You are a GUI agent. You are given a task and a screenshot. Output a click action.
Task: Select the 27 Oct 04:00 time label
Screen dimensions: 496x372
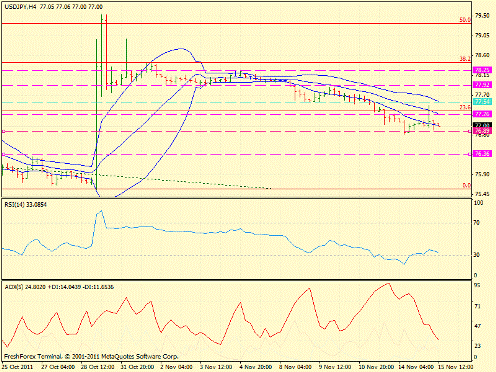(x=58, y=367)
